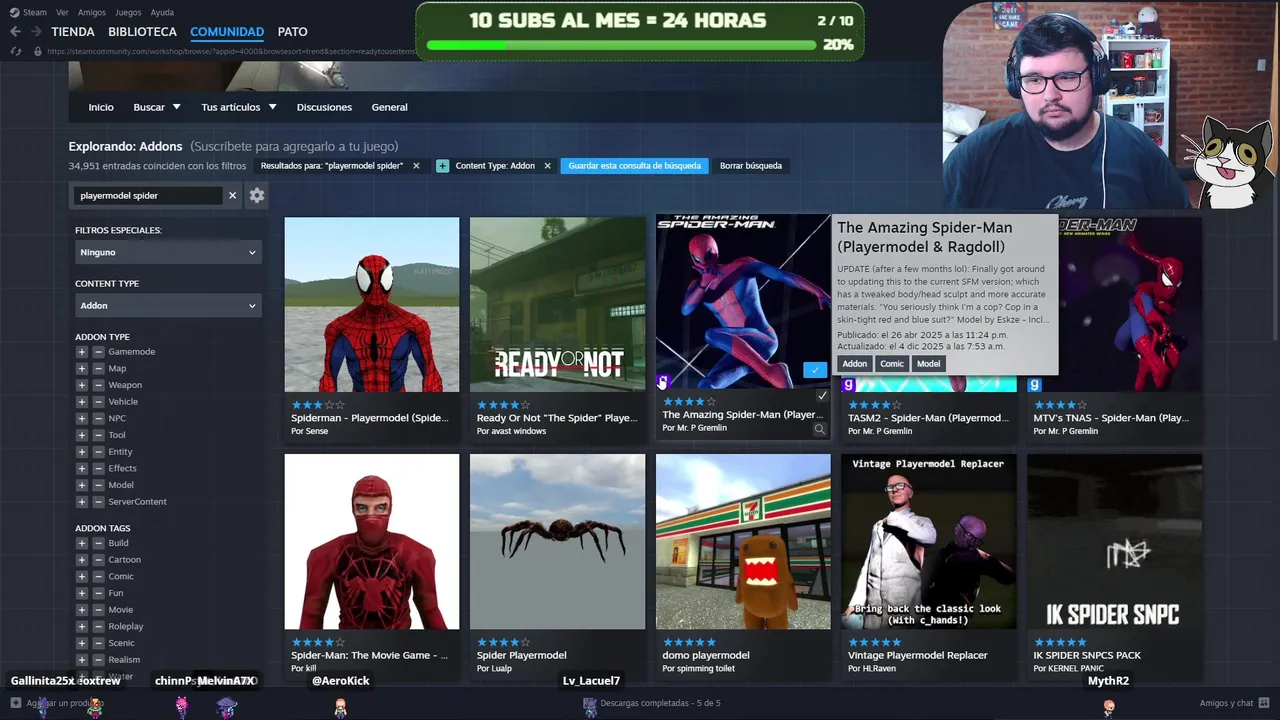Include the NPC addon type
The image size is (1280, 720).
82,418
